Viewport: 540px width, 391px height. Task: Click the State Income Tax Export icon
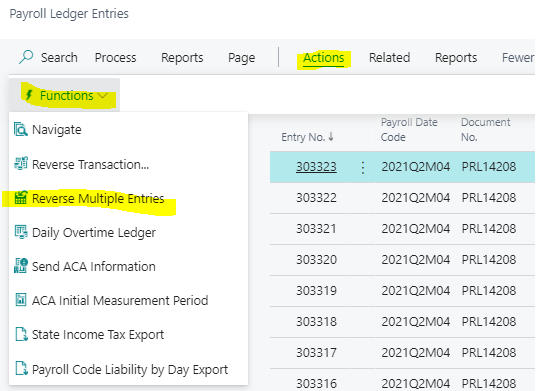point(21,334)
